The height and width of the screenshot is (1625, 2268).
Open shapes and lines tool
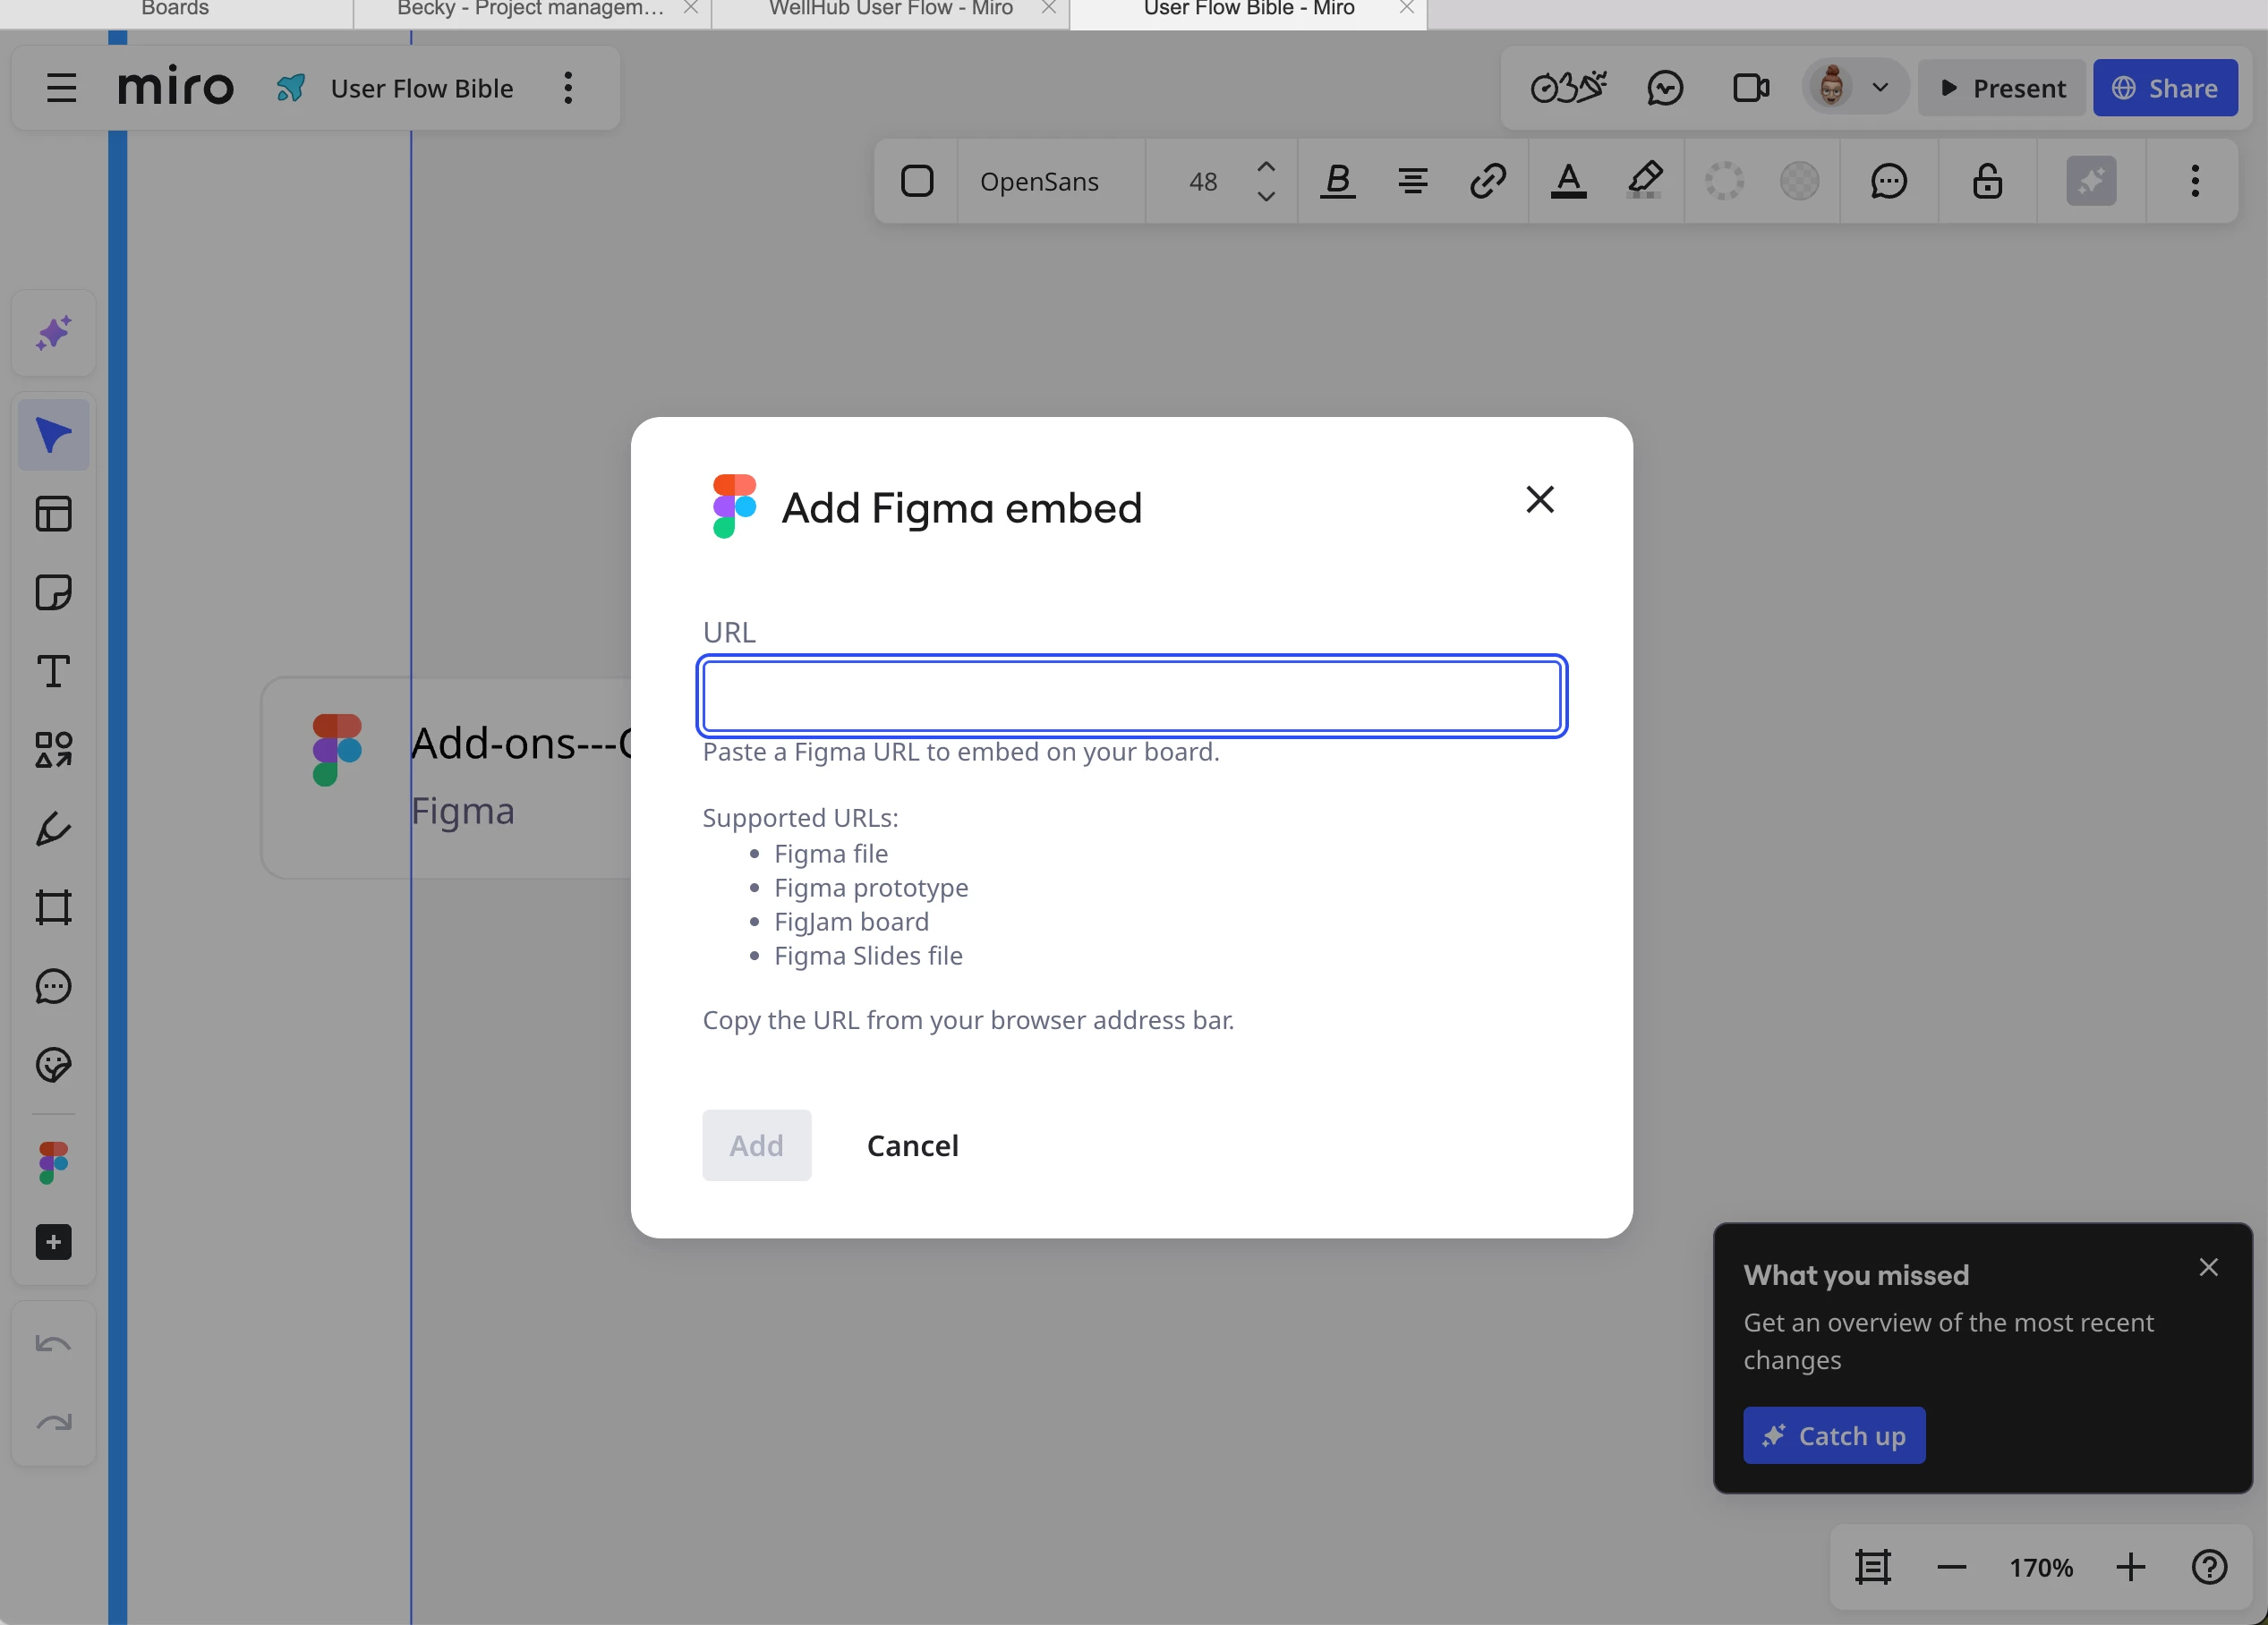point(53,750)
